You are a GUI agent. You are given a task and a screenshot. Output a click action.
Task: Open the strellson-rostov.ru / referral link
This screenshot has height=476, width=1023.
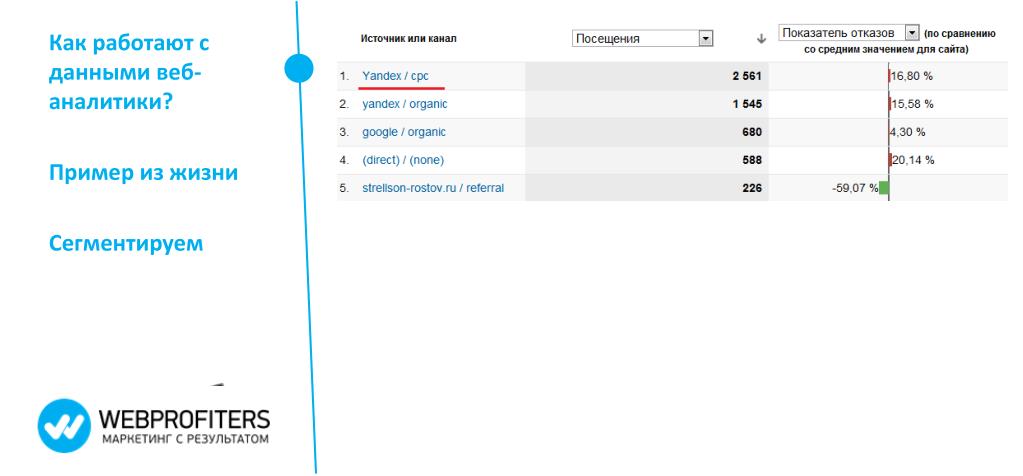[x=433, y=188]
